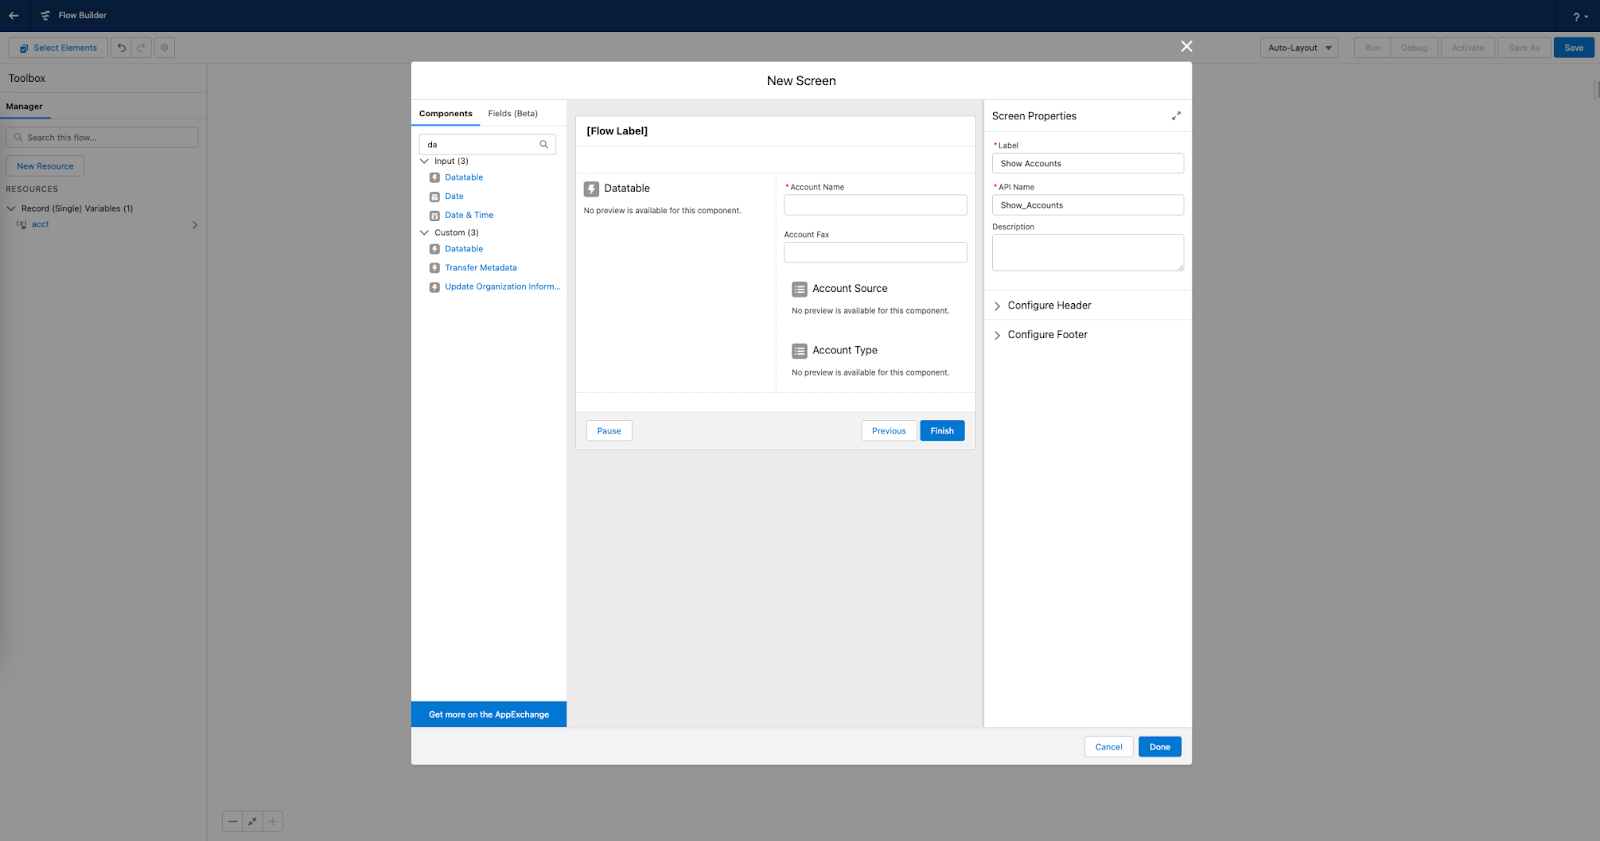Click the Save button in toolbar
The height and width of the screenshot is (841, 1600).
click(x=1574, y=48)
